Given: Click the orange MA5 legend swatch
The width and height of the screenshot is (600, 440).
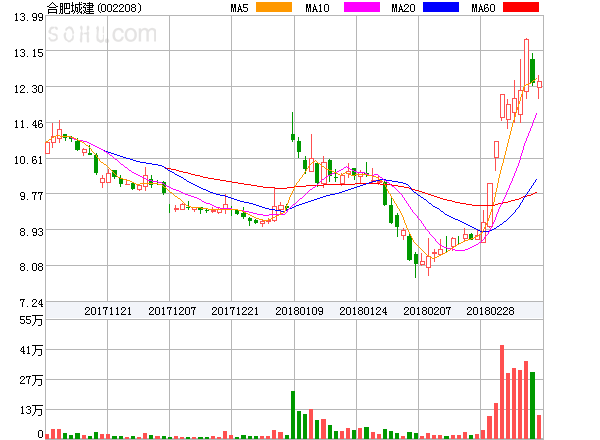Looking at the screenshot, I should [274, 7].
